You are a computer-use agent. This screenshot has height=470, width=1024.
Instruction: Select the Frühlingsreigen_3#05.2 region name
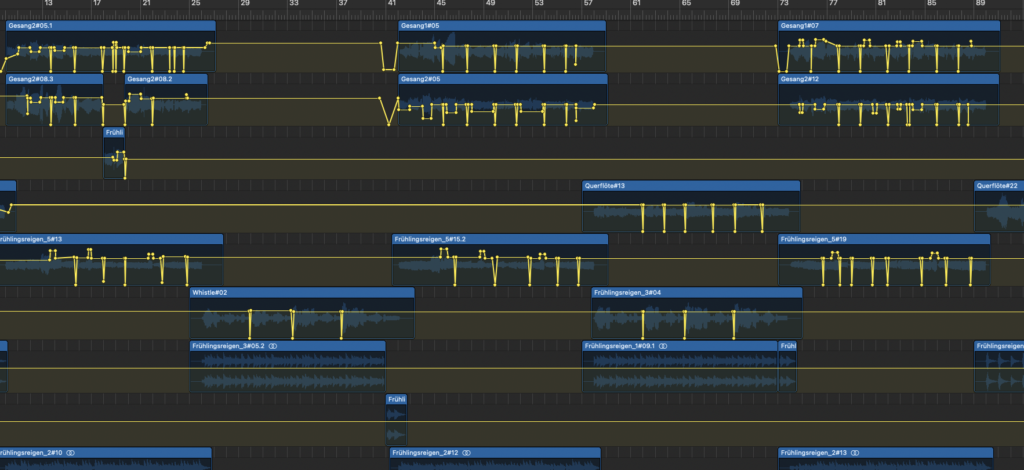(229, 346)
